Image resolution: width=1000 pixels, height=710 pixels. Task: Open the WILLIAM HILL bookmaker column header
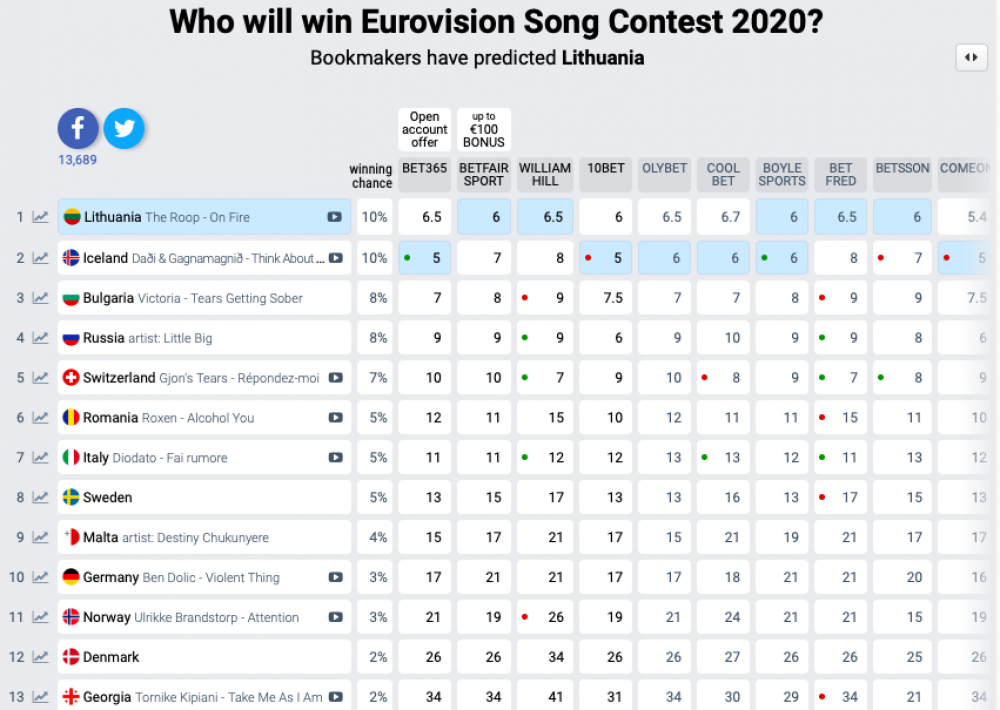click(545, 175)
